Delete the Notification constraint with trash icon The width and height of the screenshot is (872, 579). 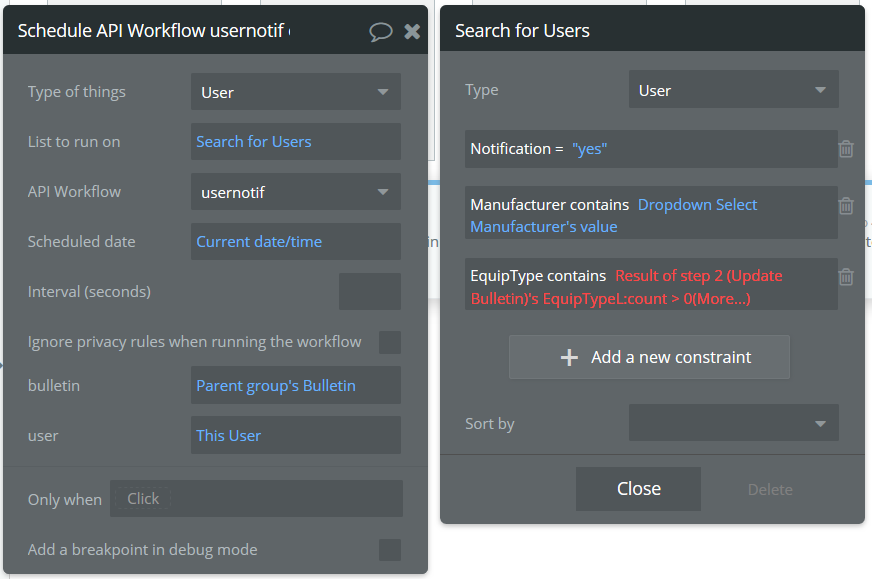point(846,149)
